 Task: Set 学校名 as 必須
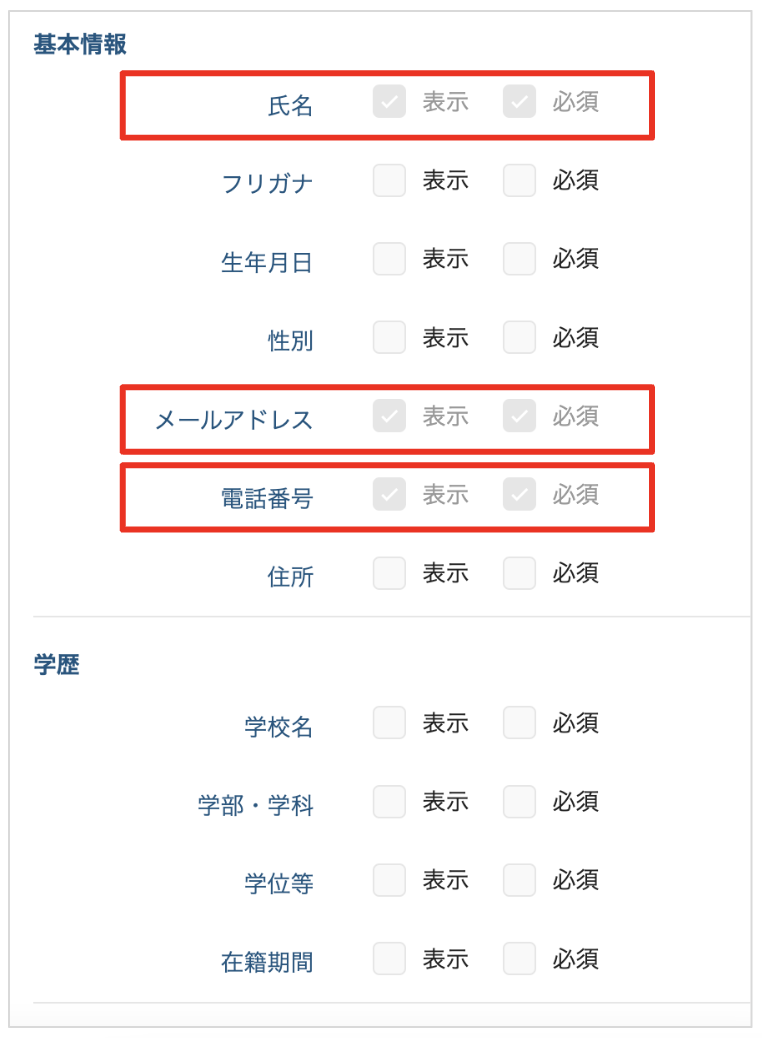click(519, 723)
